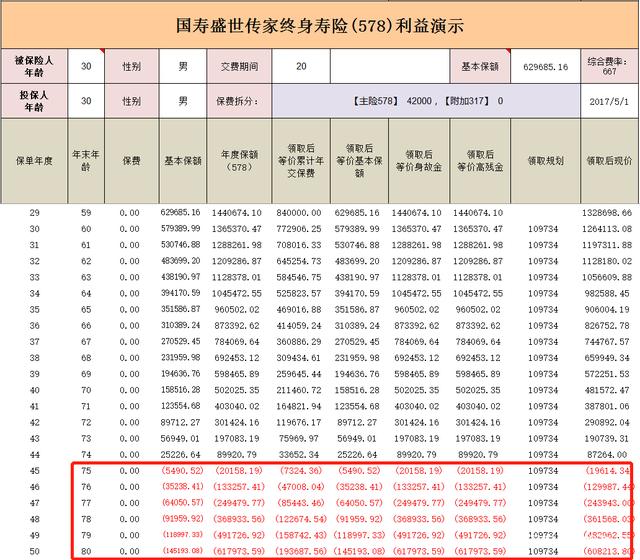Select the payment period value 20

click(301, 66)
